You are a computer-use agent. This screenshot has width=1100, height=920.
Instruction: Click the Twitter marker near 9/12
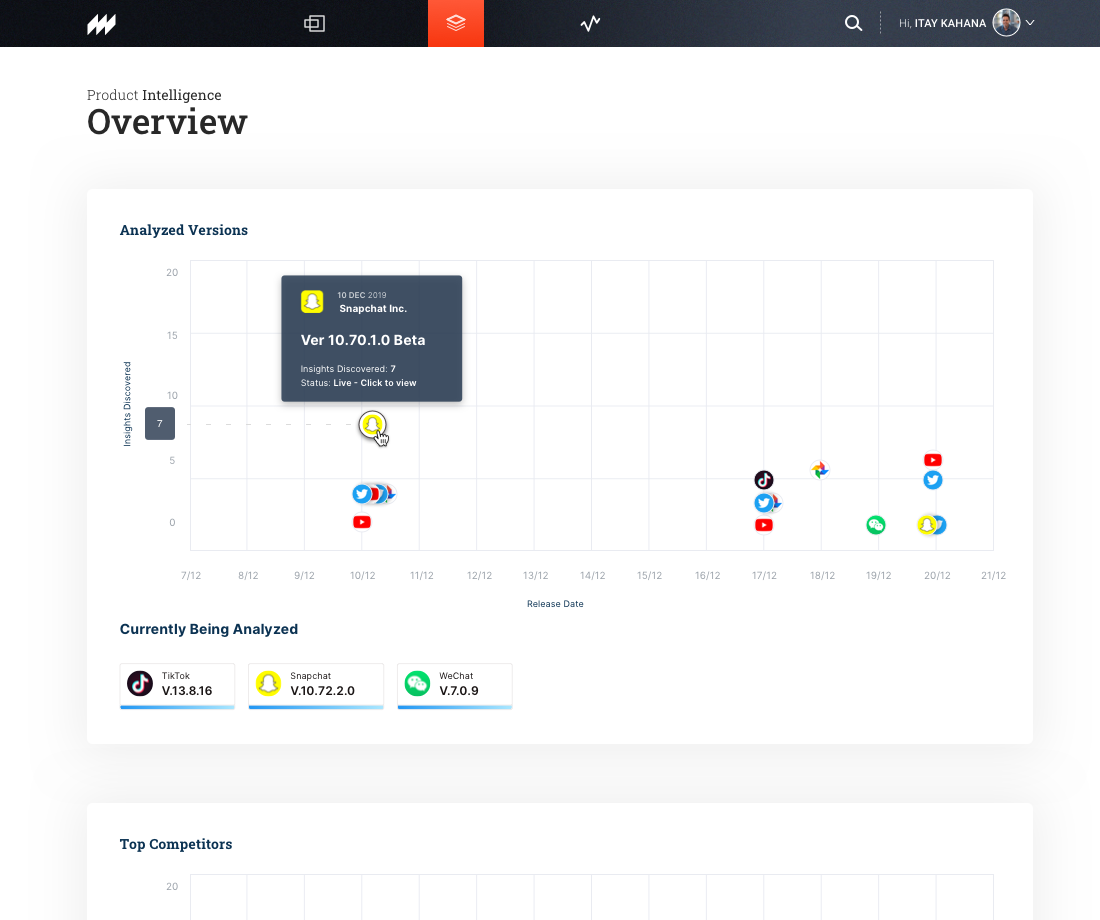point(360,494)
